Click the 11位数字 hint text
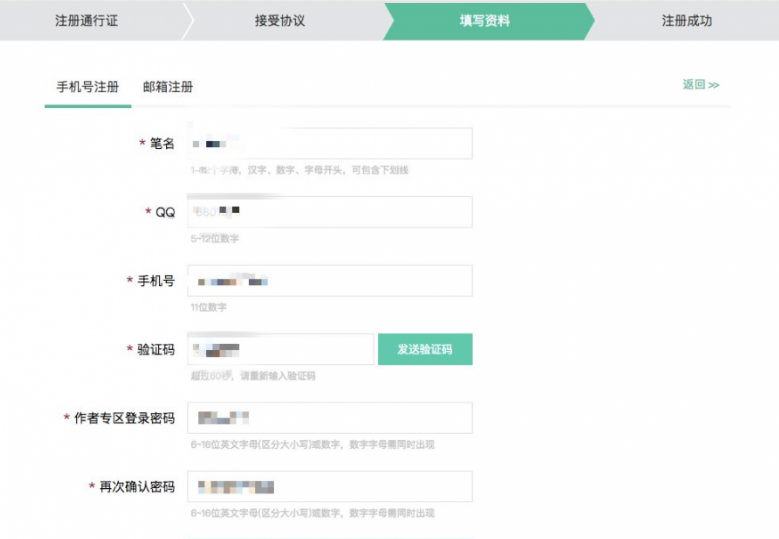 (209, 307)
